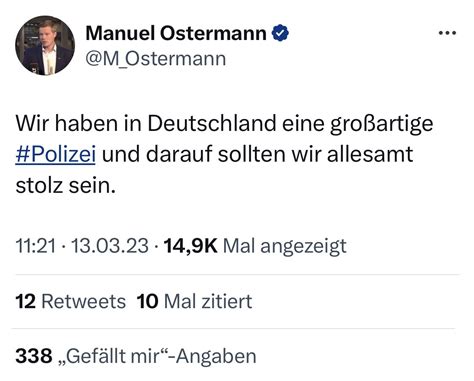Click the word Deutschland in the tweet
The height and width of the screenshot is (381, 474).
coord(212,123)
